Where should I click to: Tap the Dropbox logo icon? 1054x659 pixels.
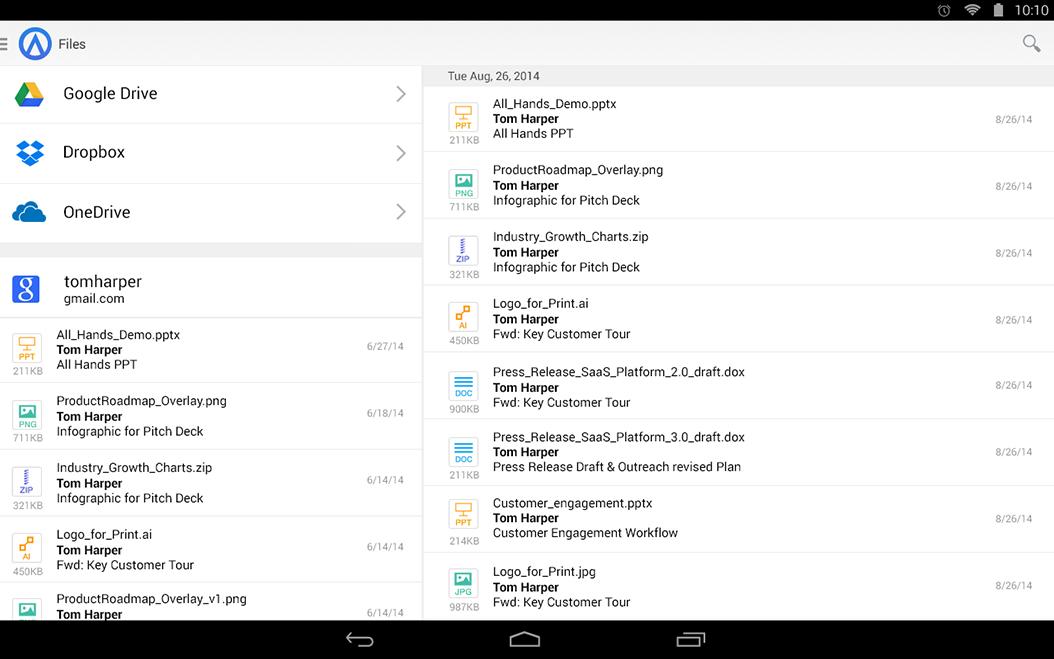[x=30, y=153]
